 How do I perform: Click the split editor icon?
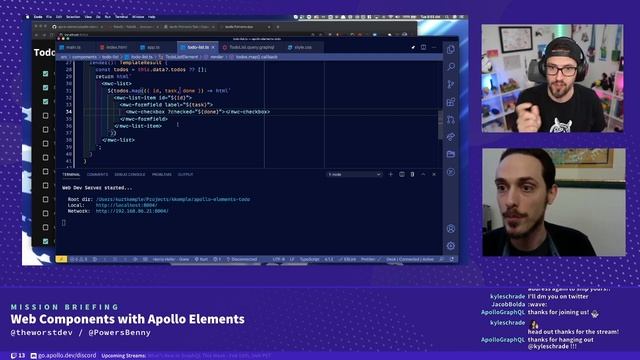coord(423,47)
